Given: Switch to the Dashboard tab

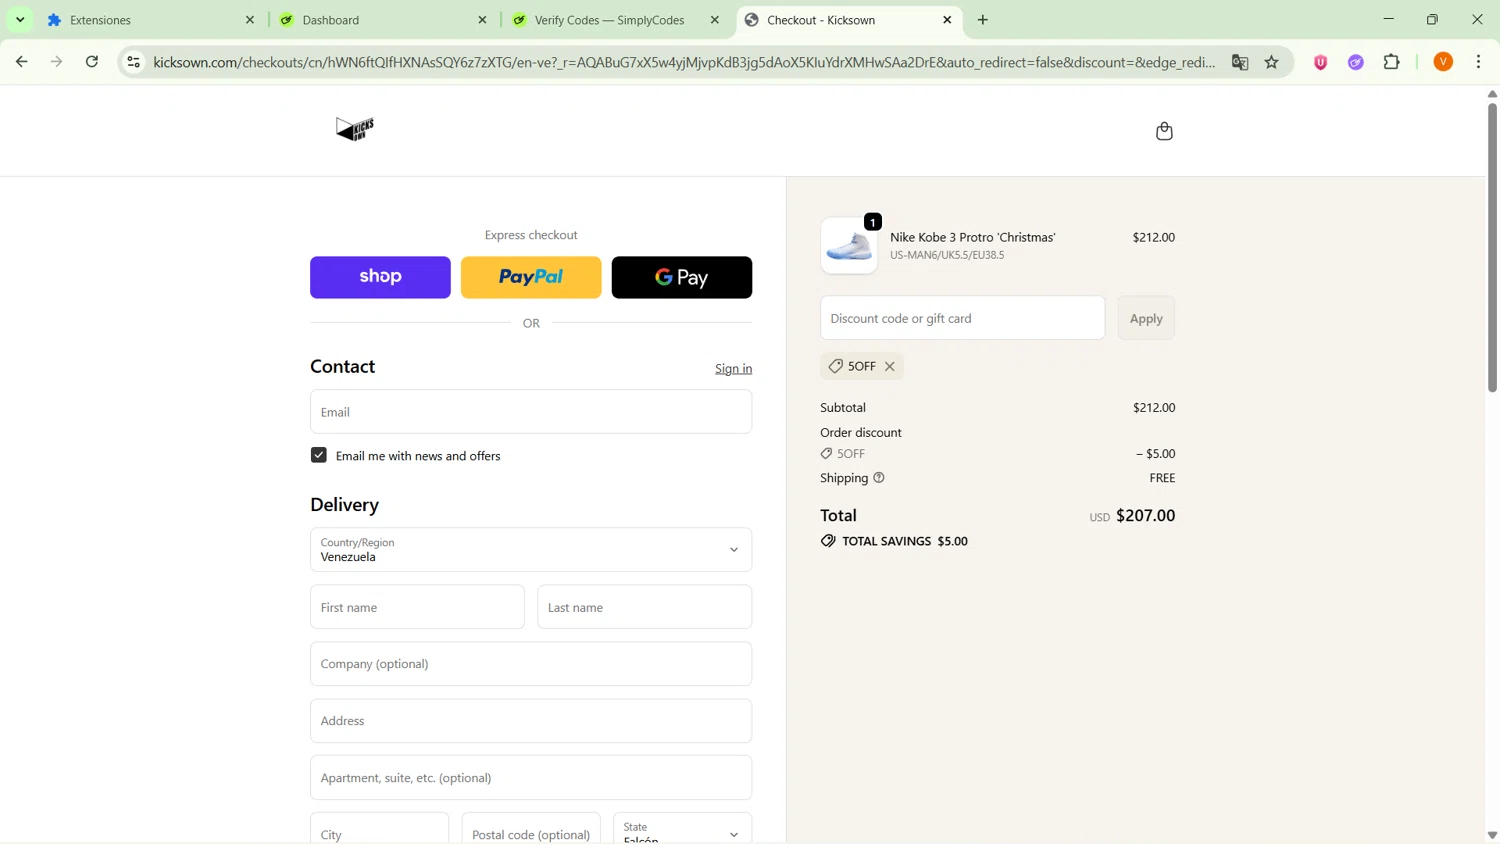Looking at the screenshot, I should point(383,20).
